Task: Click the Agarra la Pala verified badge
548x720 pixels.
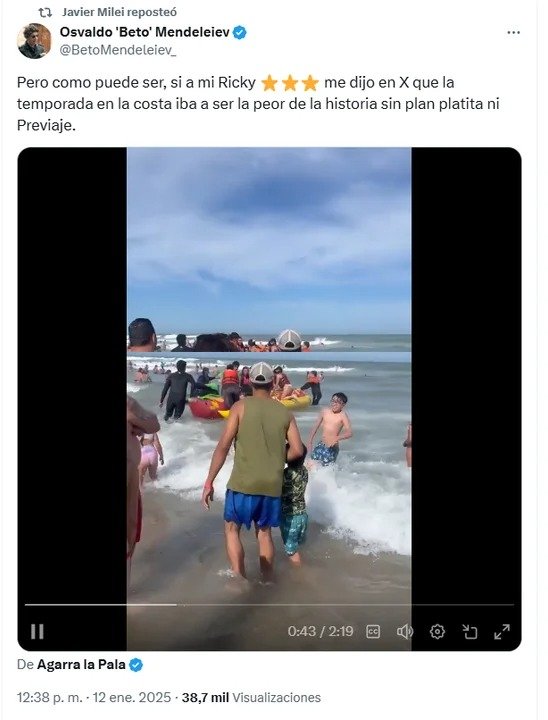Action: 136,665
